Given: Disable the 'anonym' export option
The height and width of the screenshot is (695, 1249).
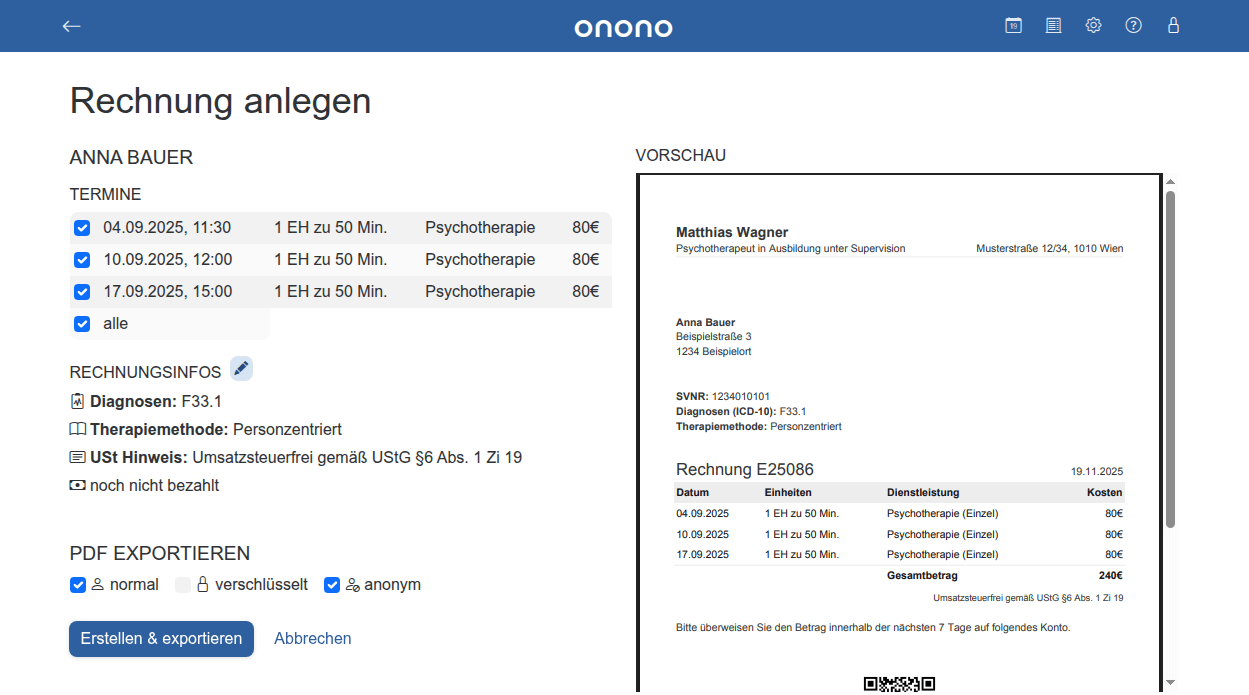Looking at the screenshot, I should point(331,585).
